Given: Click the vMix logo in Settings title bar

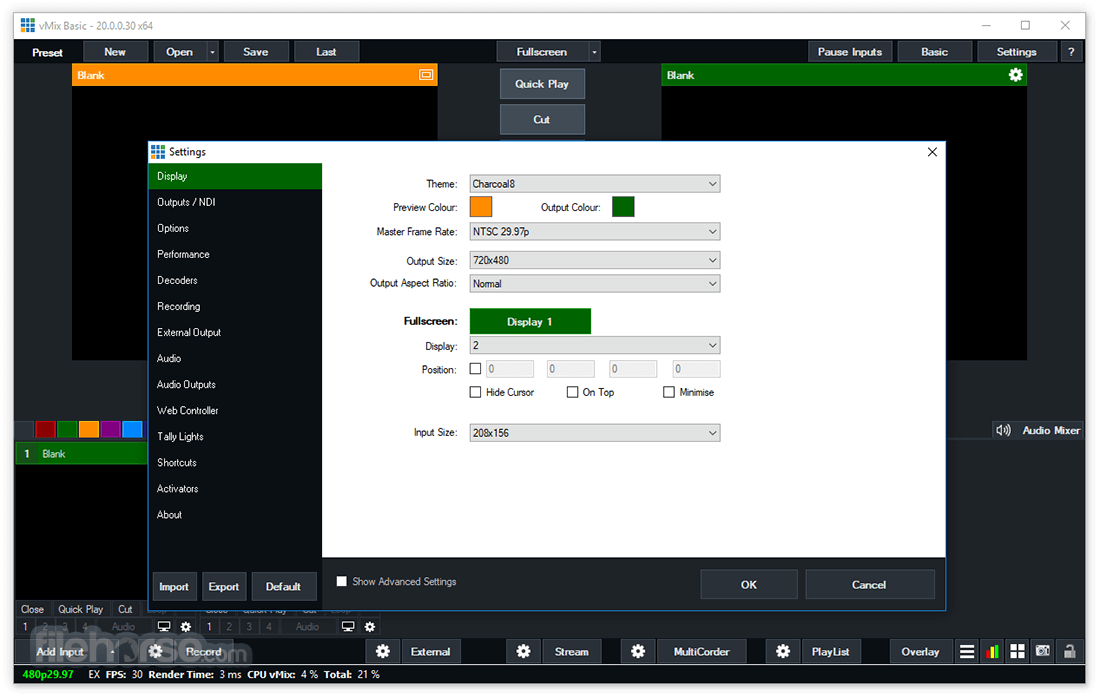Looking at the screenshot, I should pos(158,152).
